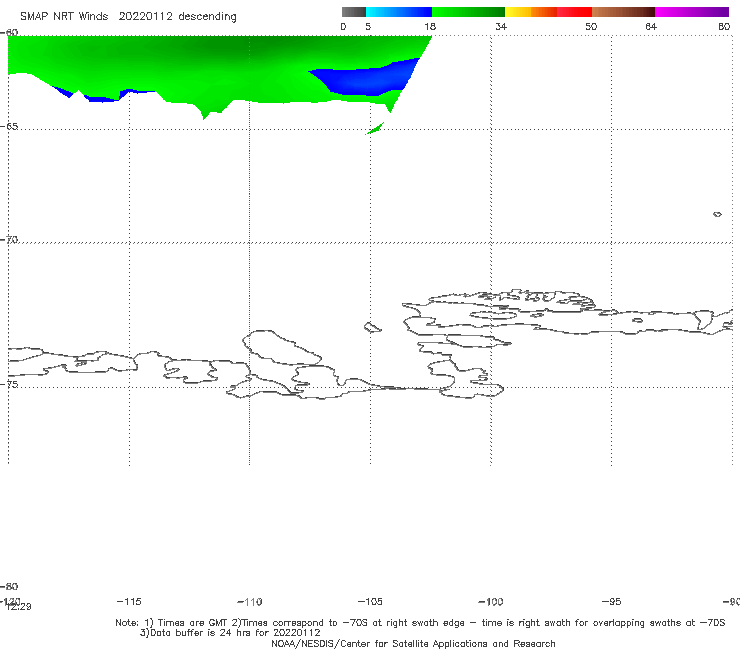
Task: Pick the magenta-purple segment of the color bar
Action: [692, 12]
